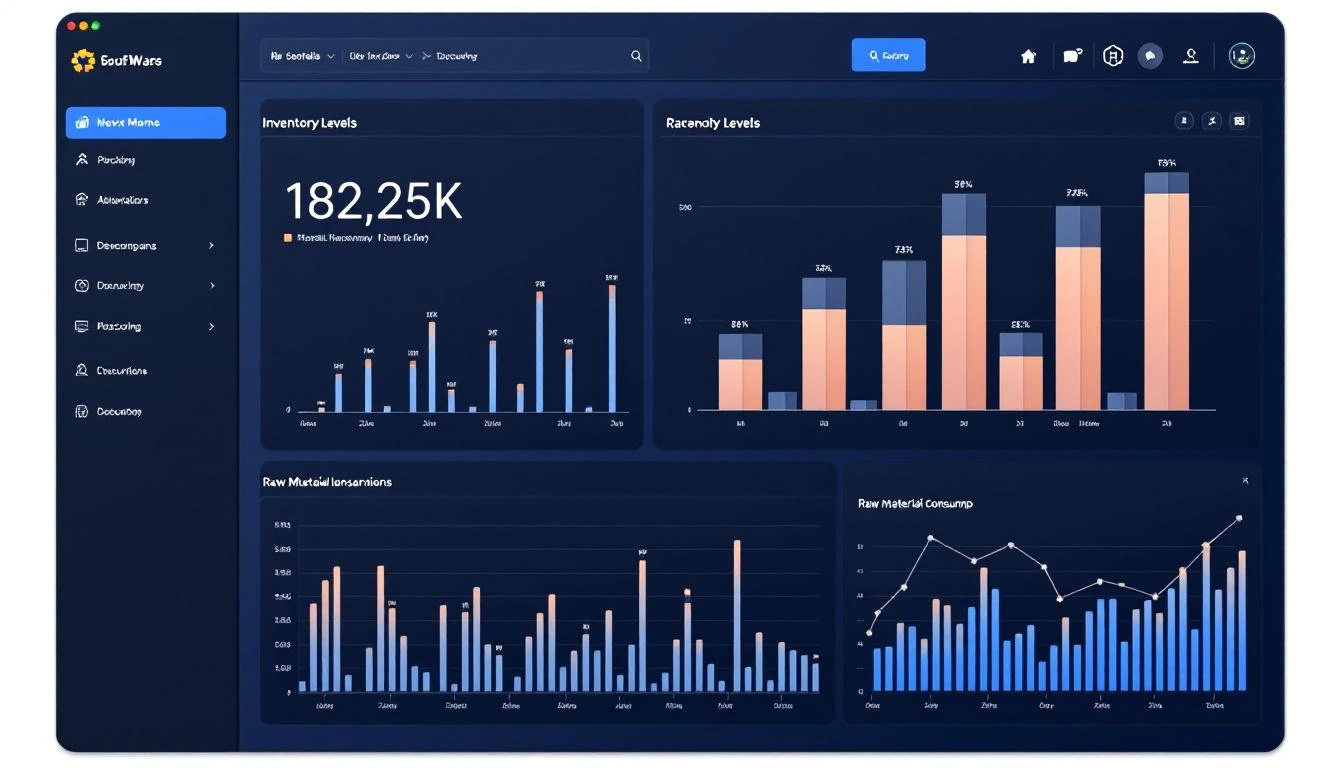Screen dimensions: 1344x768
Task: Click the Home icon in top bar
Action: pos(1028,56)
